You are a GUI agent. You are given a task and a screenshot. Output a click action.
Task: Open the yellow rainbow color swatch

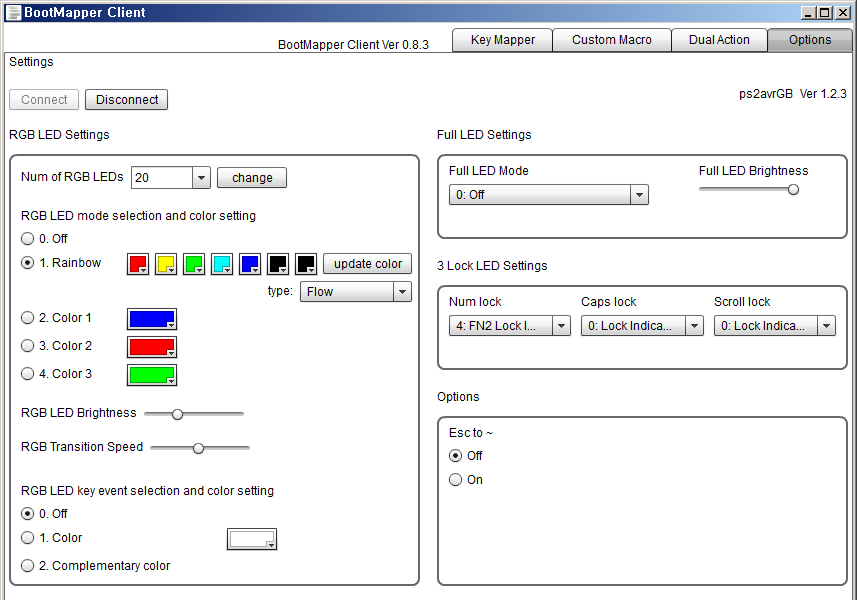[x=166, y=264]
